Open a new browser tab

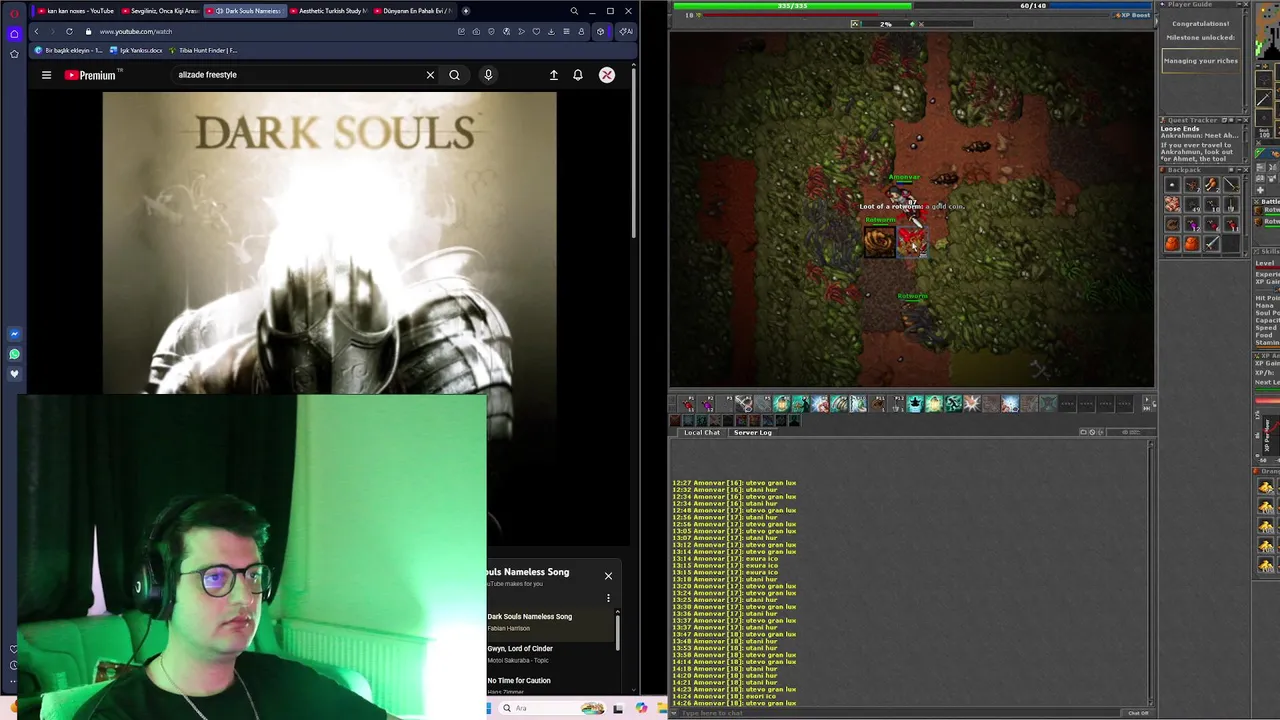coord(465,11)
